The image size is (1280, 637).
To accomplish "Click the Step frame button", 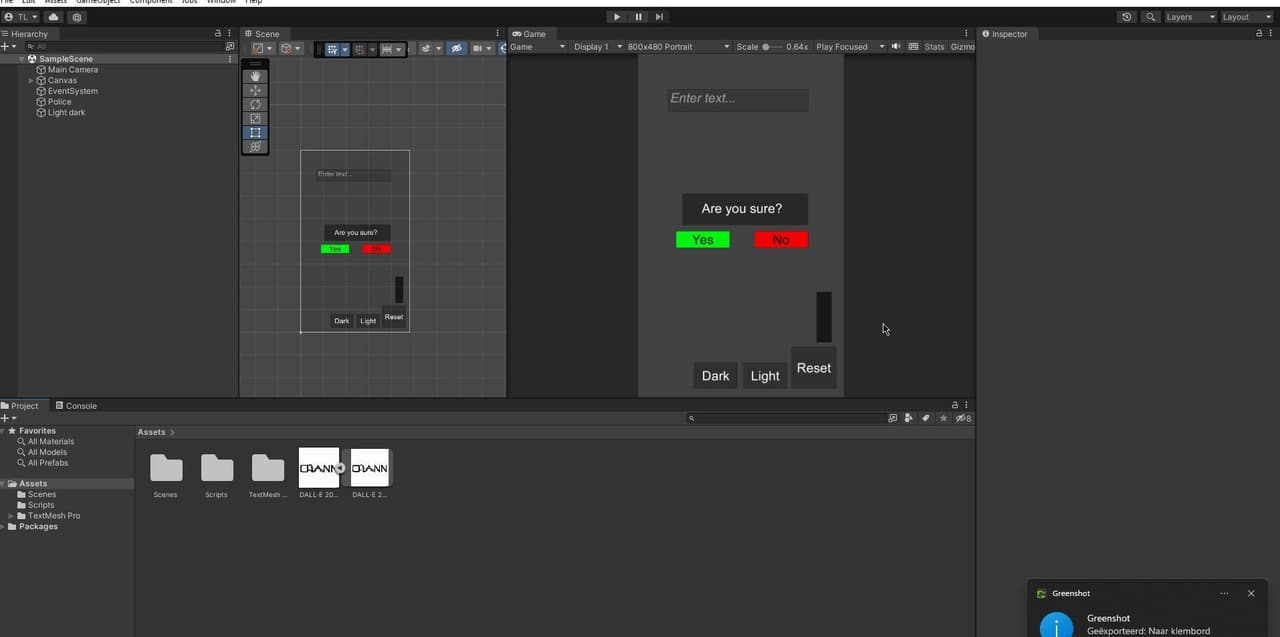I will [x=659, y=17].
